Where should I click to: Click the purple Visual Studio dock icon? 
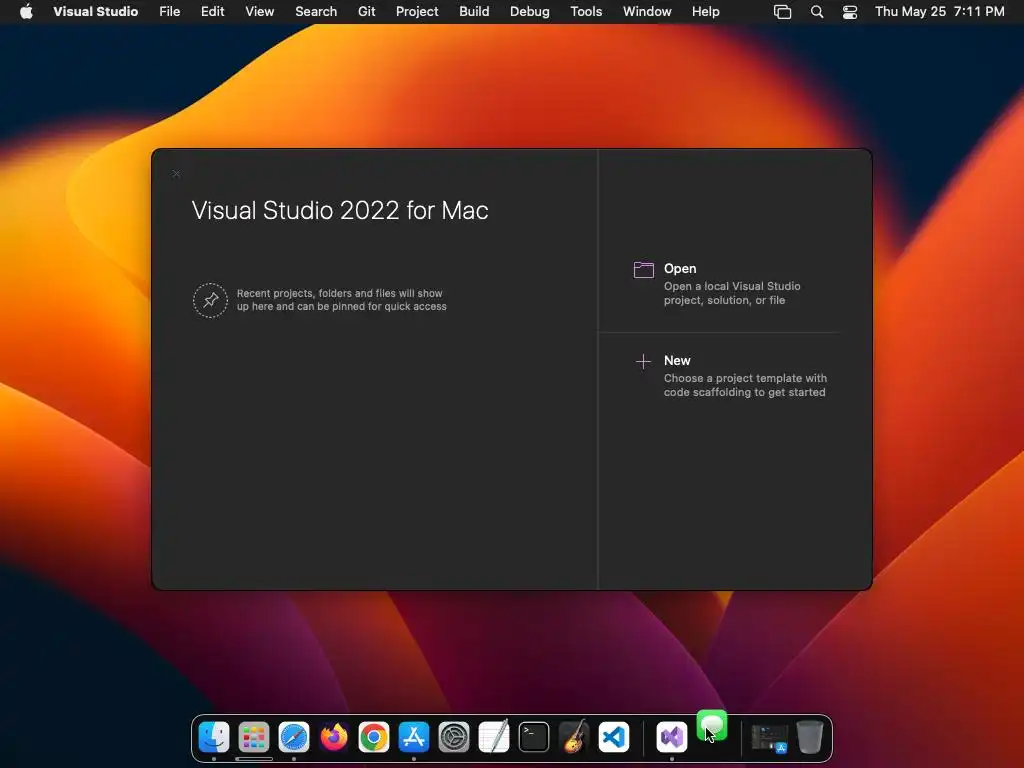click(672, 737)
